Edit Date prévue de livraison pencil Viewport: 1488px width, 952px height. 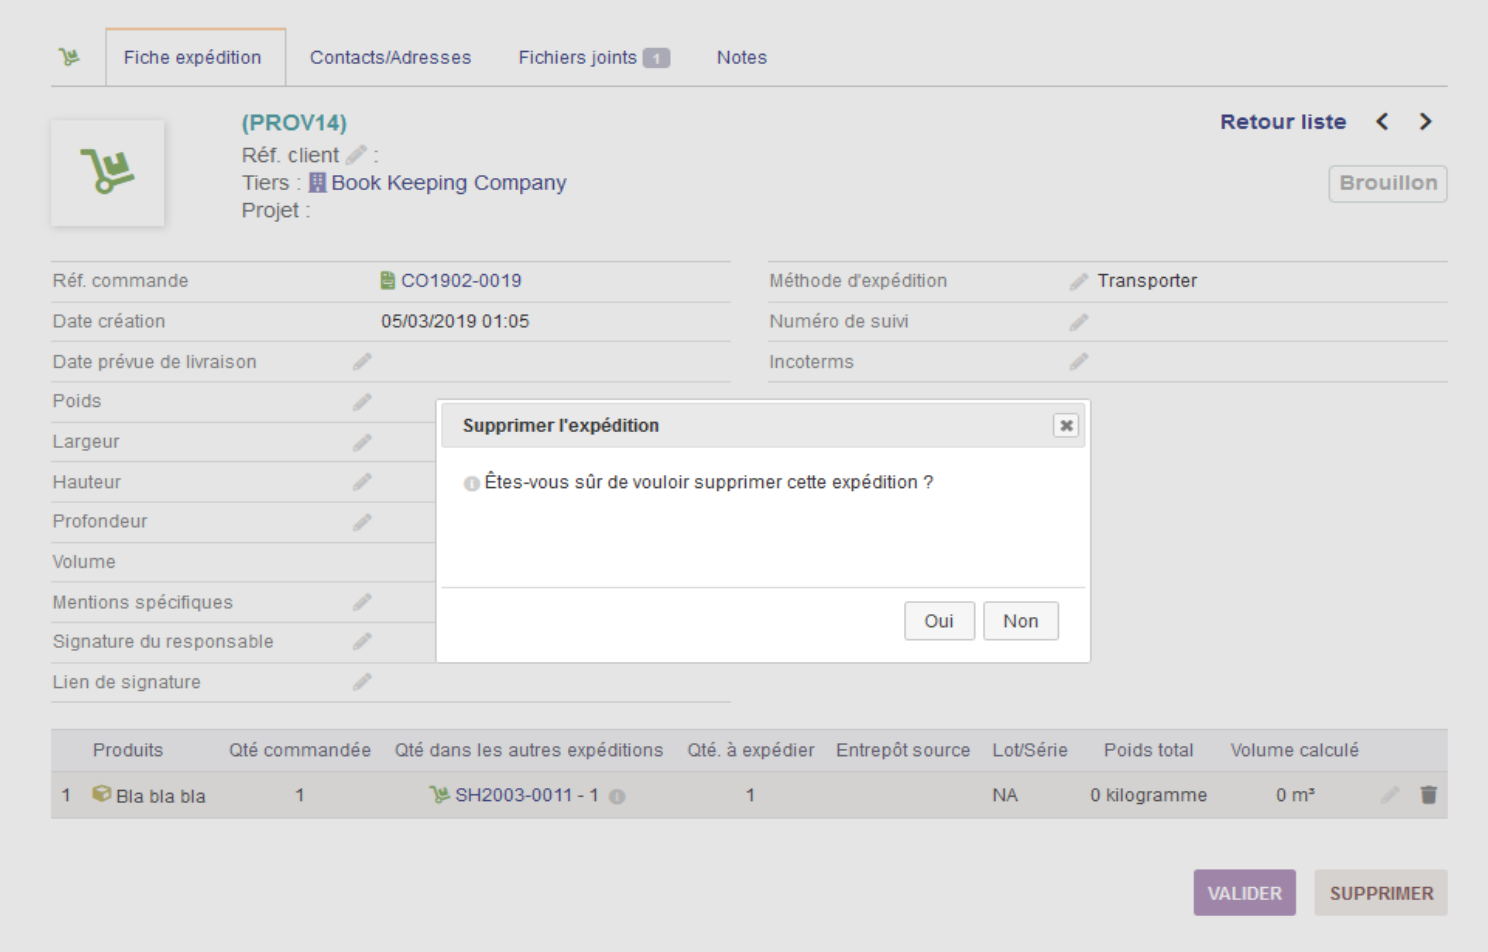pyautogui.click(x=362, y=362)
